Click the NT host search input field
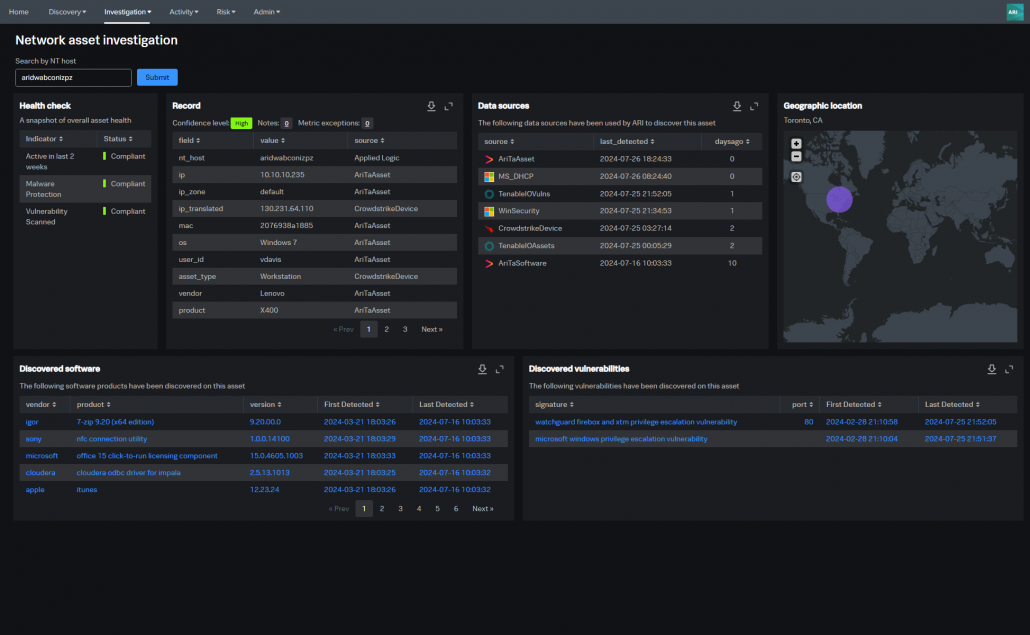1030x635 pixels. point(72,77)
